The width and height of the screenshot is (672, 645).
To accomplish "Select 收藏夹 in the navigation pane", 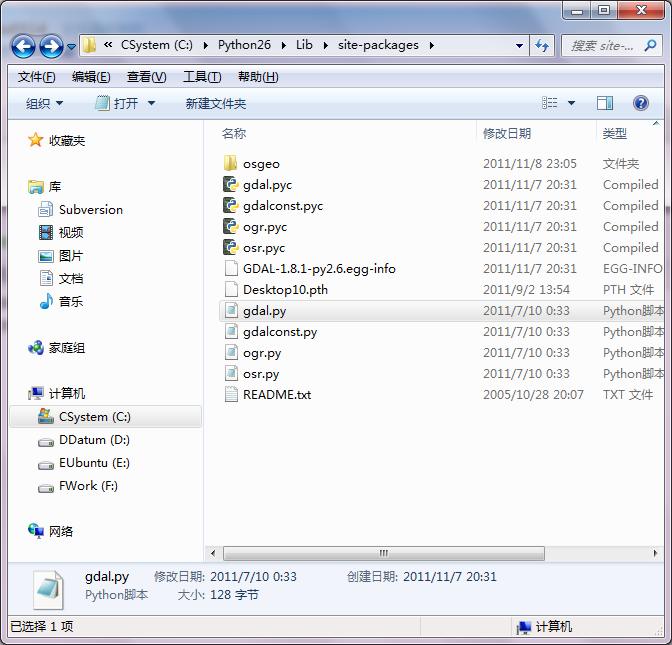I will [x=67, y=141].
